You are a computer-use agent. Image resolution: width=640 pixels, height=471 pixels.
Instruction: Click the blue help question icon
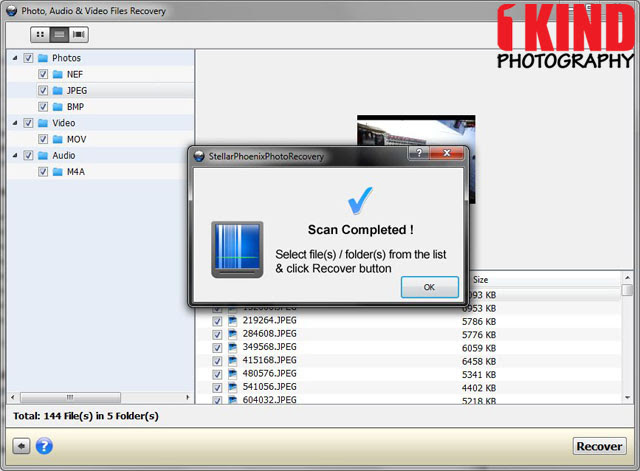point(44,446)
